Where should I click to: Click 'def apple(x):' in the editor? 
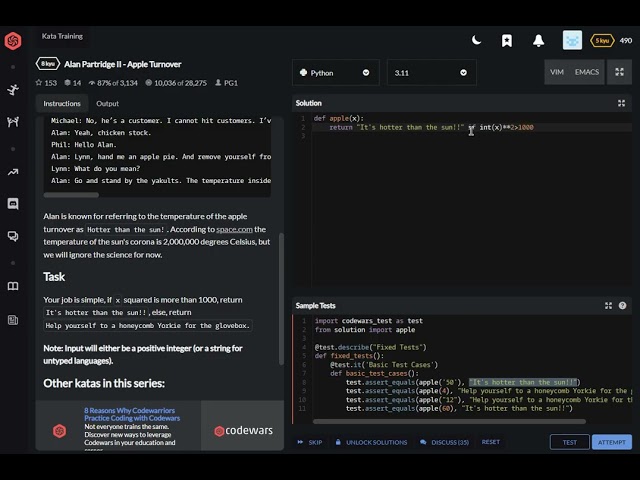tap(338, 118)
